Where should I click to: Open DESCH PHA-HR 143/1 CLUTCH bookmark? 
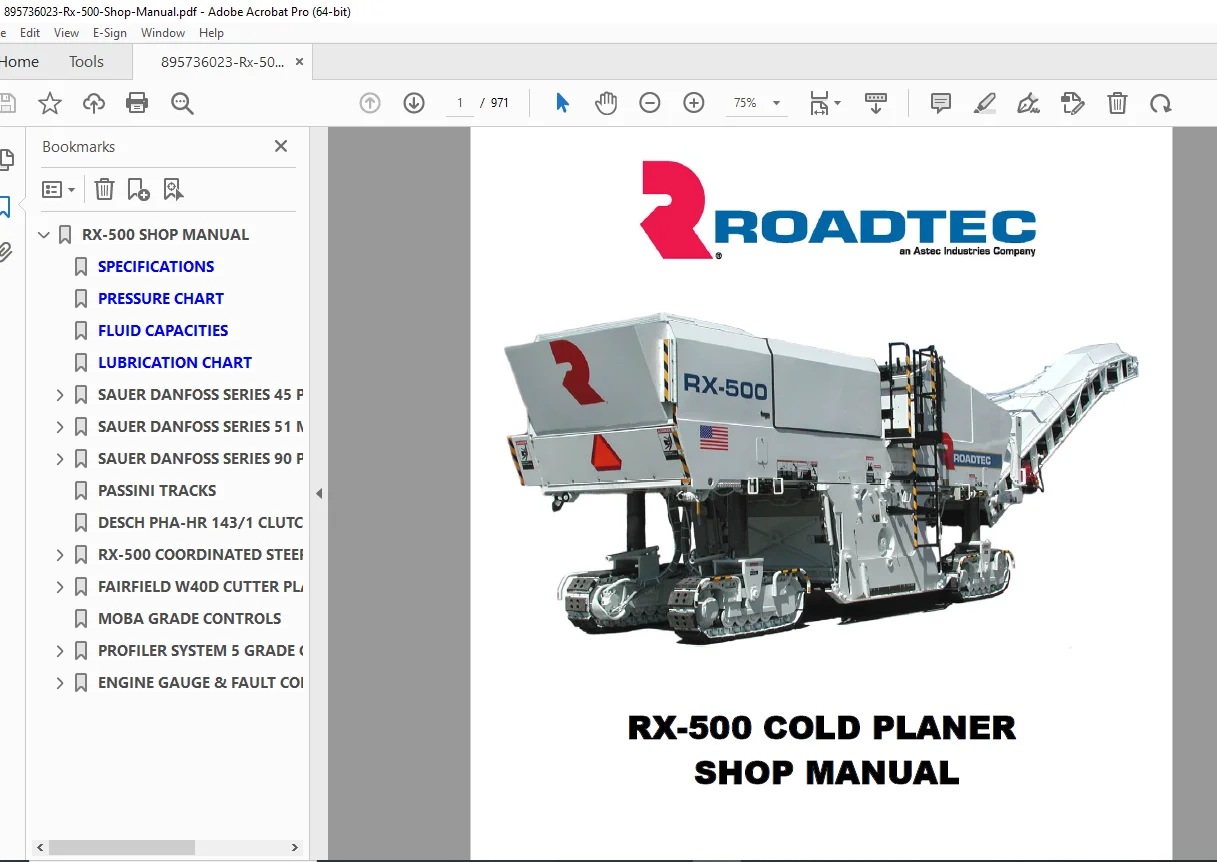[x=200, y=523]
